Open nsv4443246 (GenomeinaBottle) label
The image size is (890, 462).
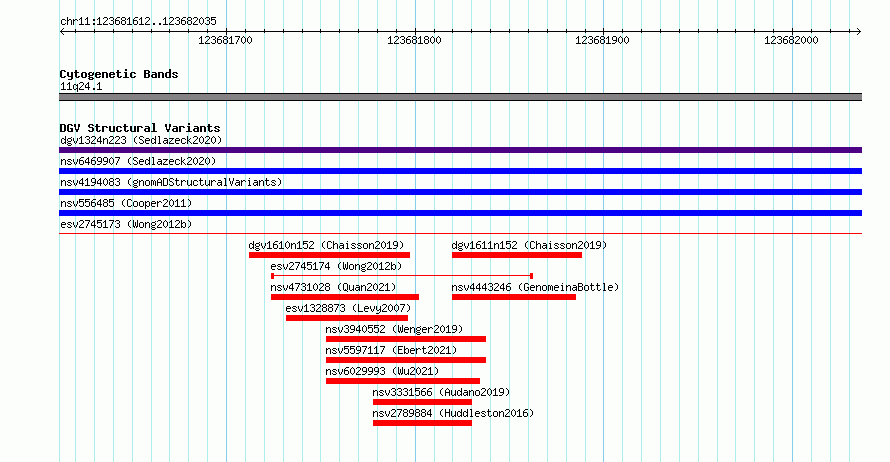[x=535, y=287]
